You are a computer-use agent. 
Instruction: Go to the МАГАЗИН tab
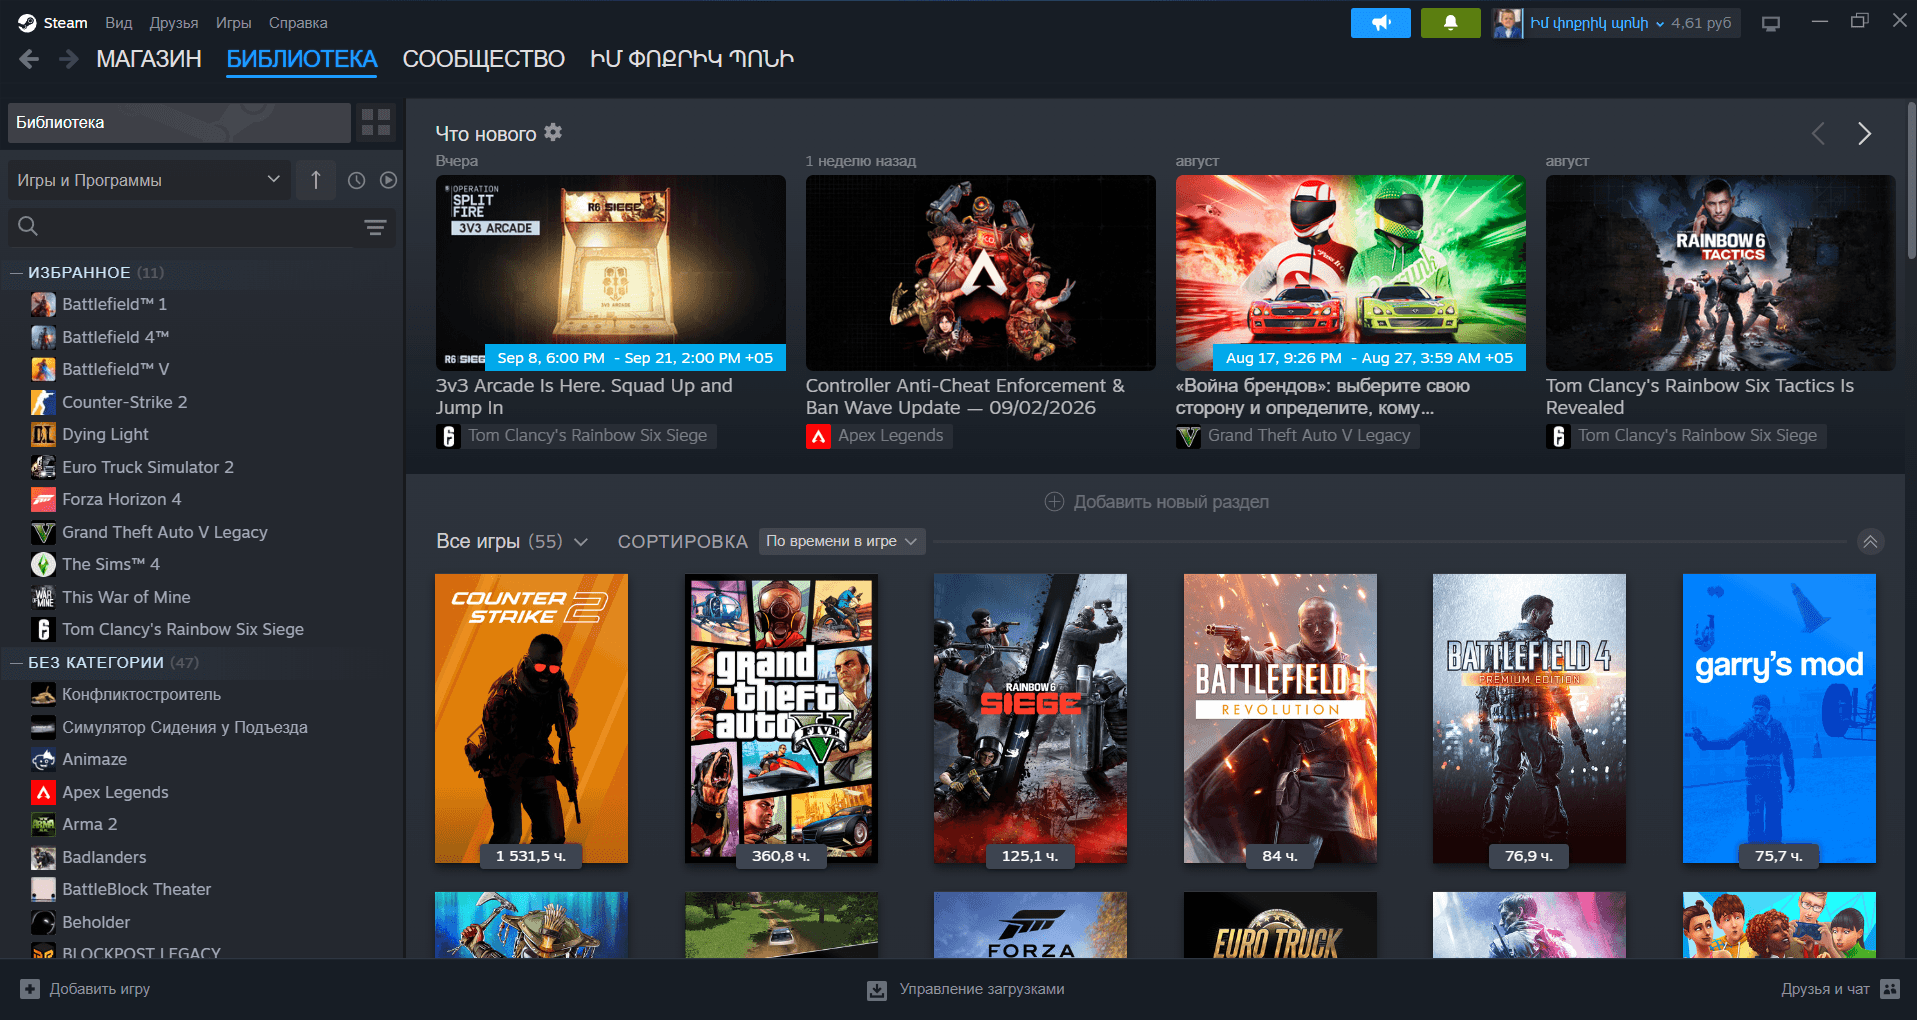click(149, 59)
